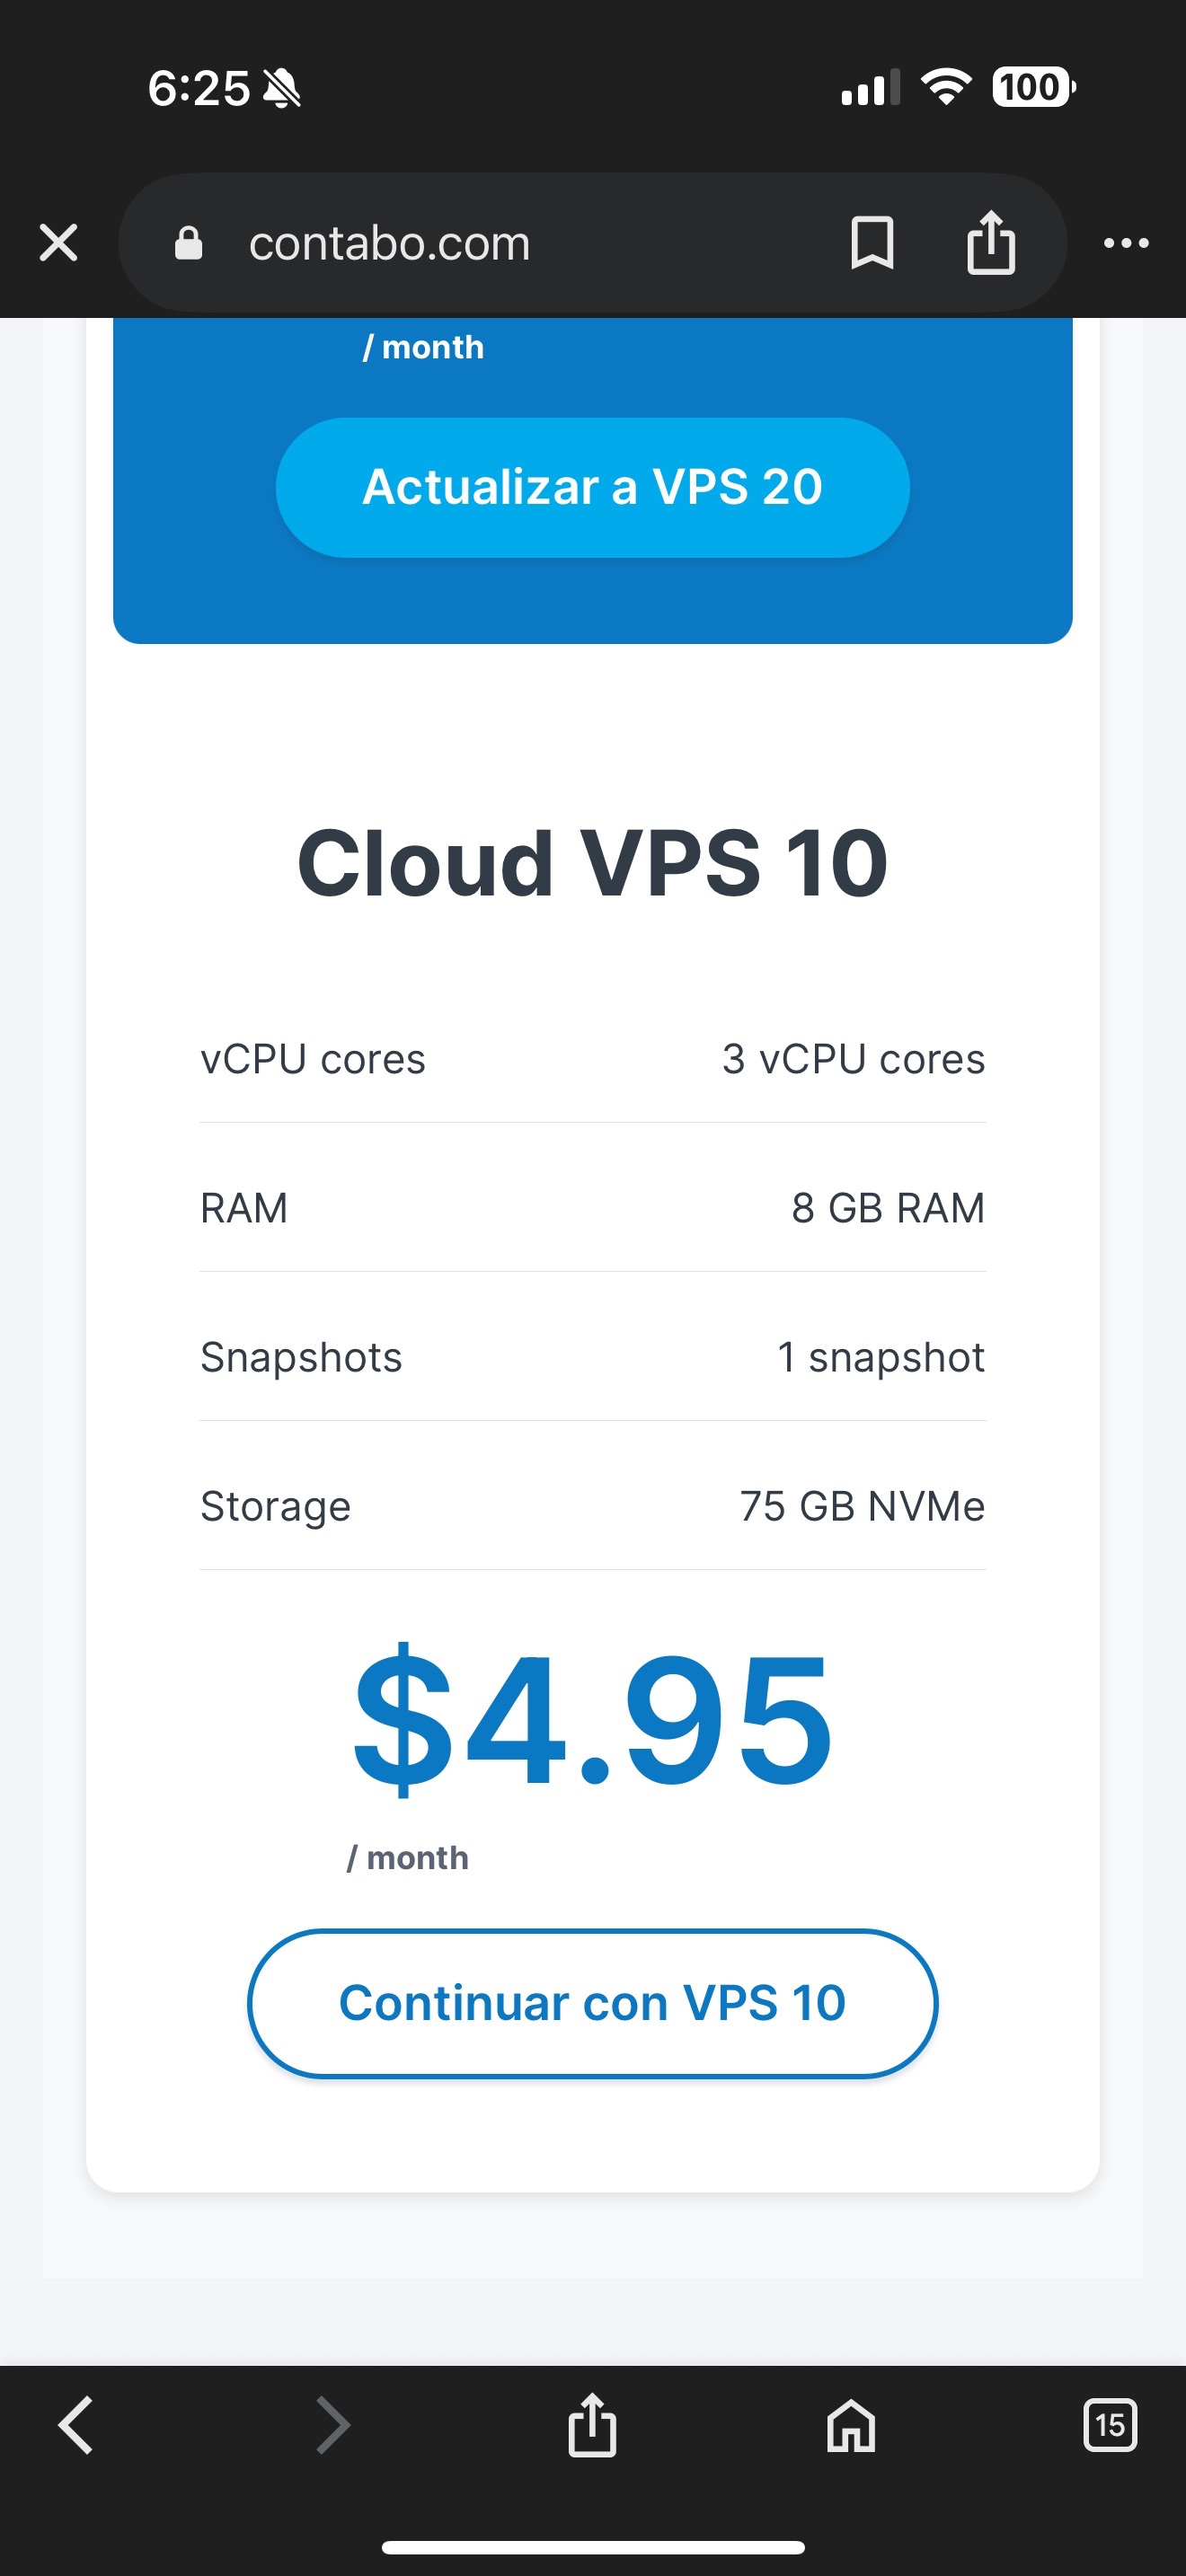Open the share icon in the address bar
This screenshot has height=2576, width=1186.
(x=991, y=242)
